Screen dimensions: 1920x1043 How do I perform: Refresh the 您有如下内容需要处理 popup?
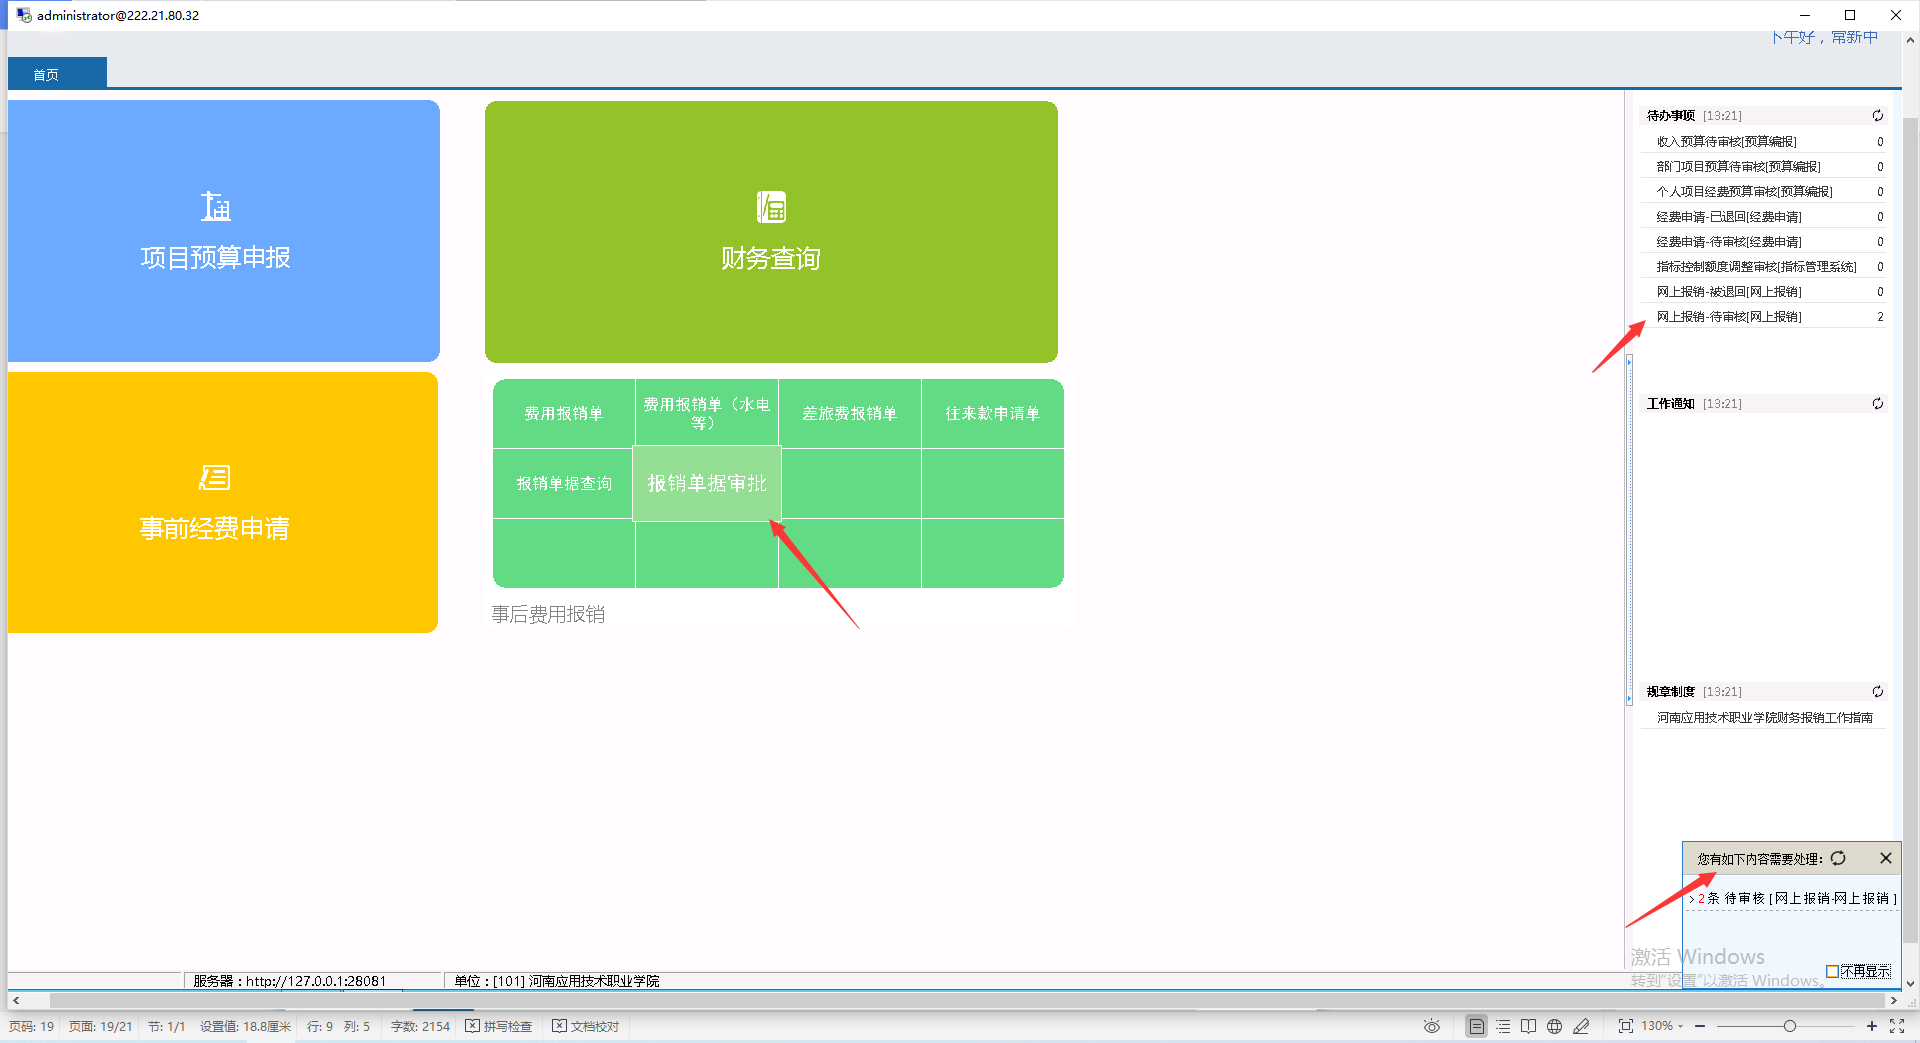1838,858
